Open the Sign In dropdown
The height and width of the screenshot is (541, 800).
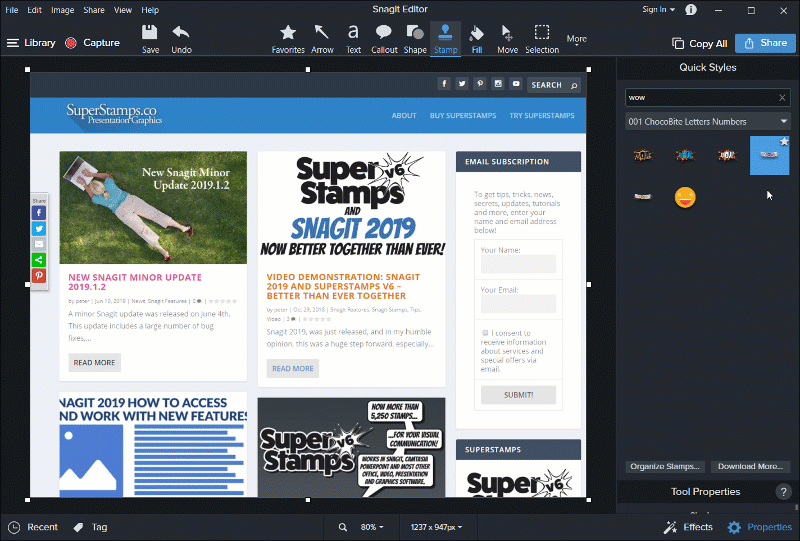[x=658, y=9]
